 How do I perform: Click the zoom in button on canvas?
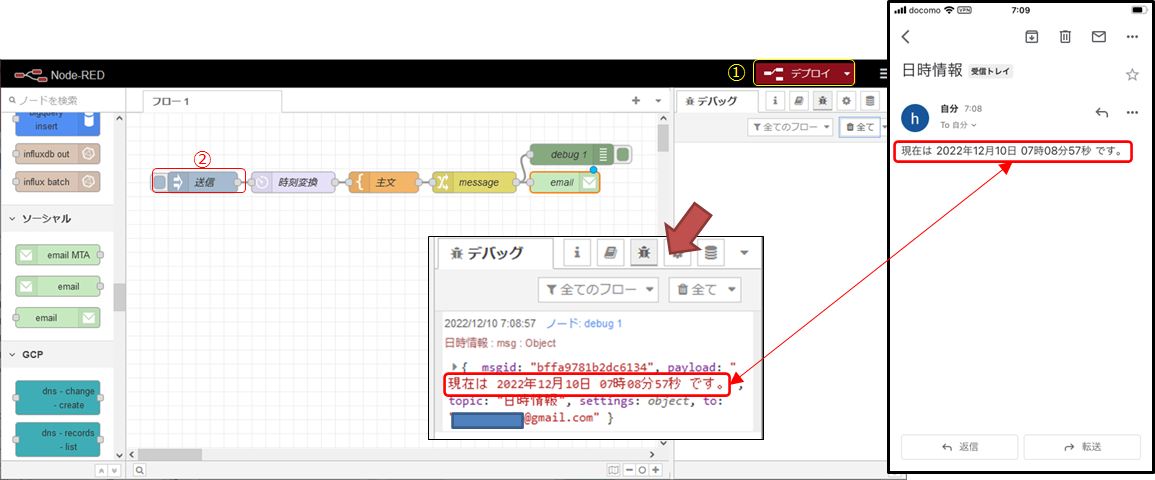[x=656, y=470]
